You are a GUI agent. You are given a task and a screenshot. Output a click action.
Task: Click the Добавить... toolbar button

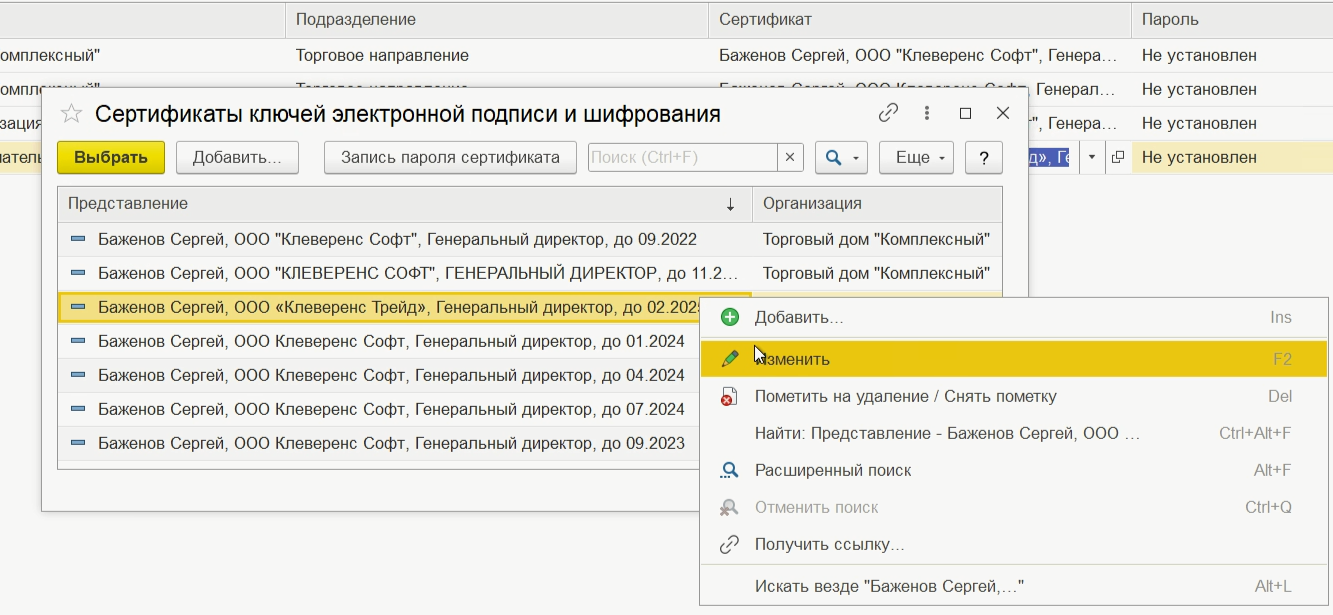(x=237, y=158)
